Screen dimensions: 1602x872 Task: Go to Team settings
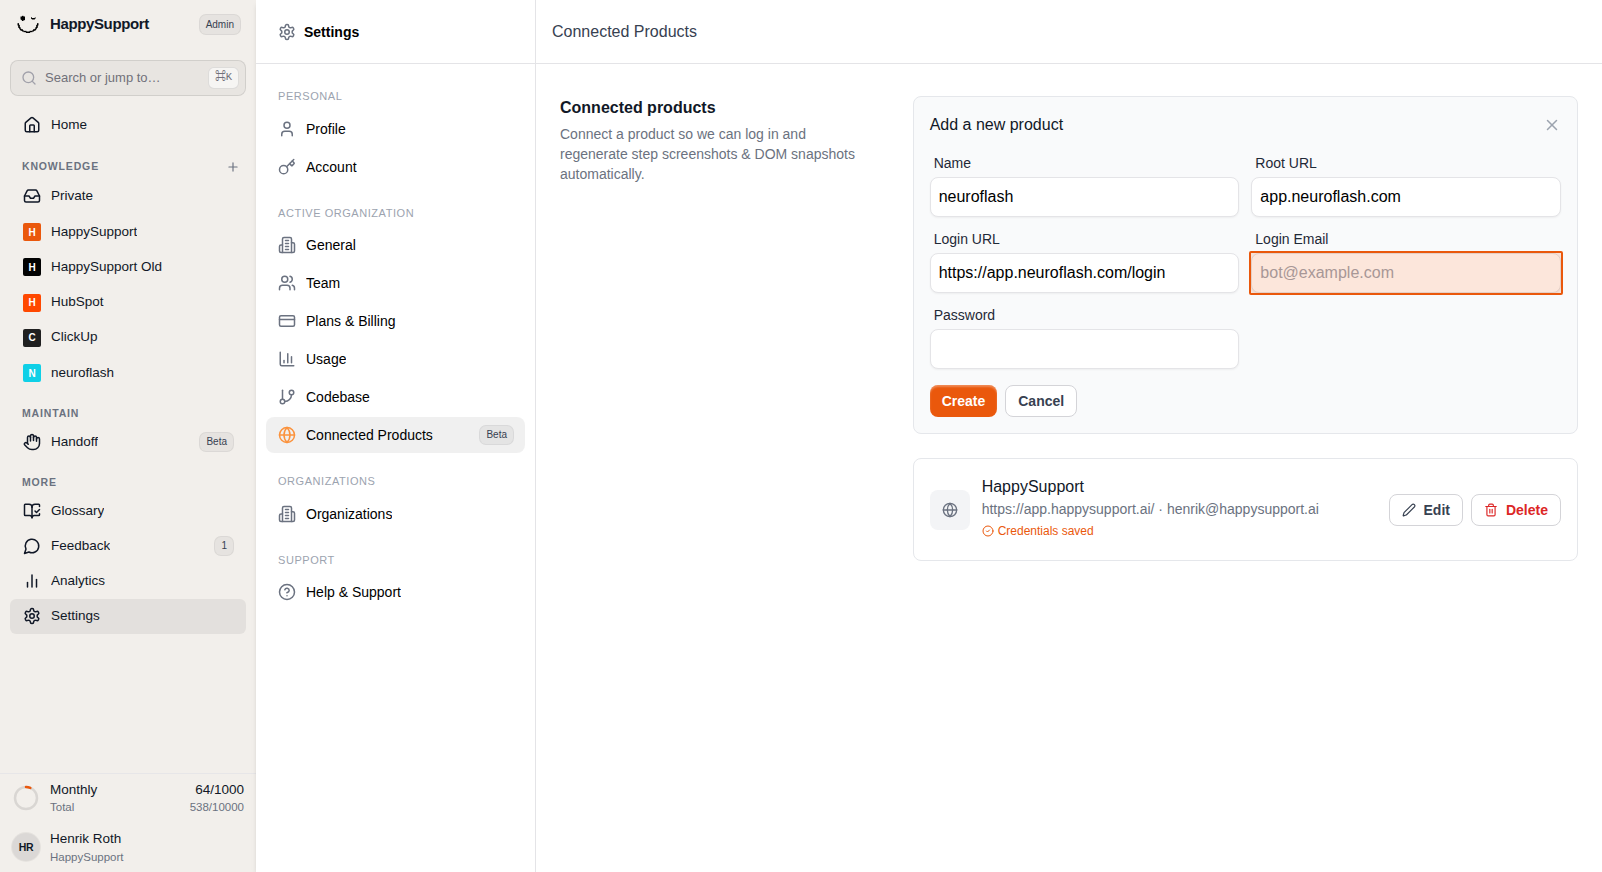tap(395, 283)
